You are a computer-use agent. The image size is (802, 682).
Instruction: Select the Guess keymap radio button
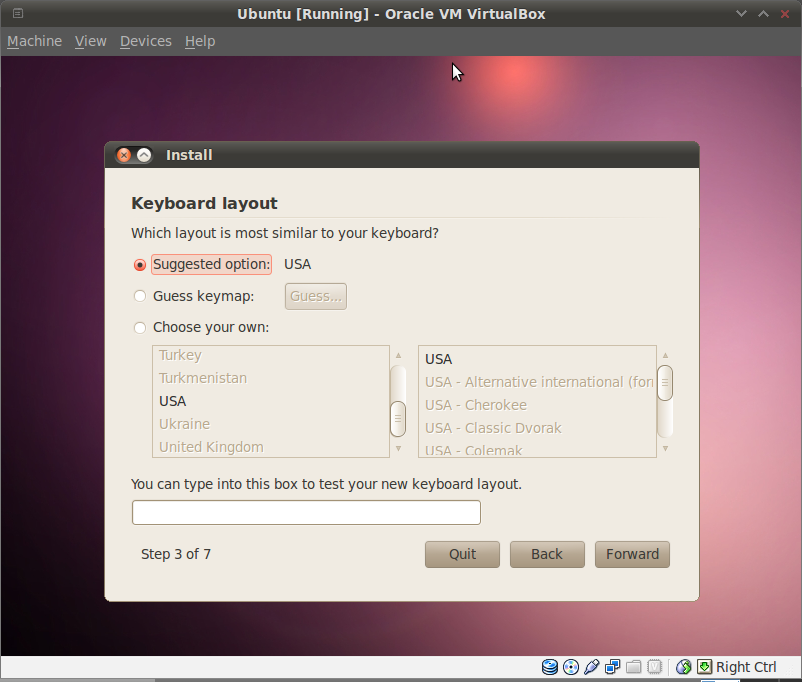140,296
